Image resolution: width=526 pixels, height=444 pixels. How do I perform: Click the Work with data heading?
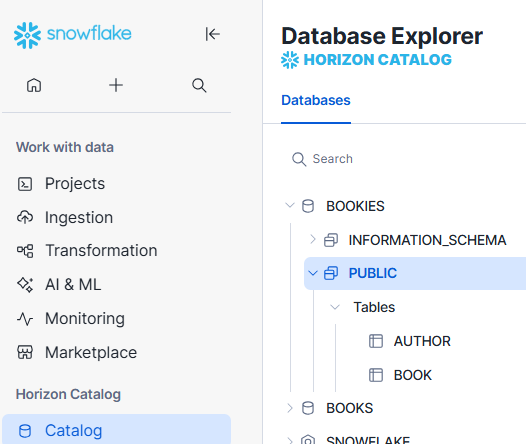click(65, 148)
